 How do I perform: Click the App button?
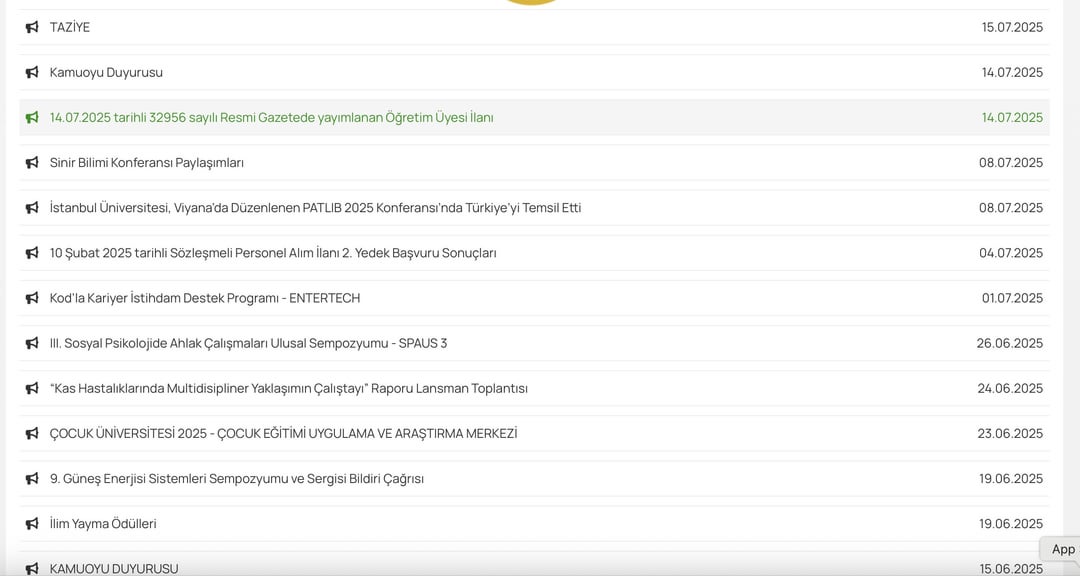[x=1062, y=549]
